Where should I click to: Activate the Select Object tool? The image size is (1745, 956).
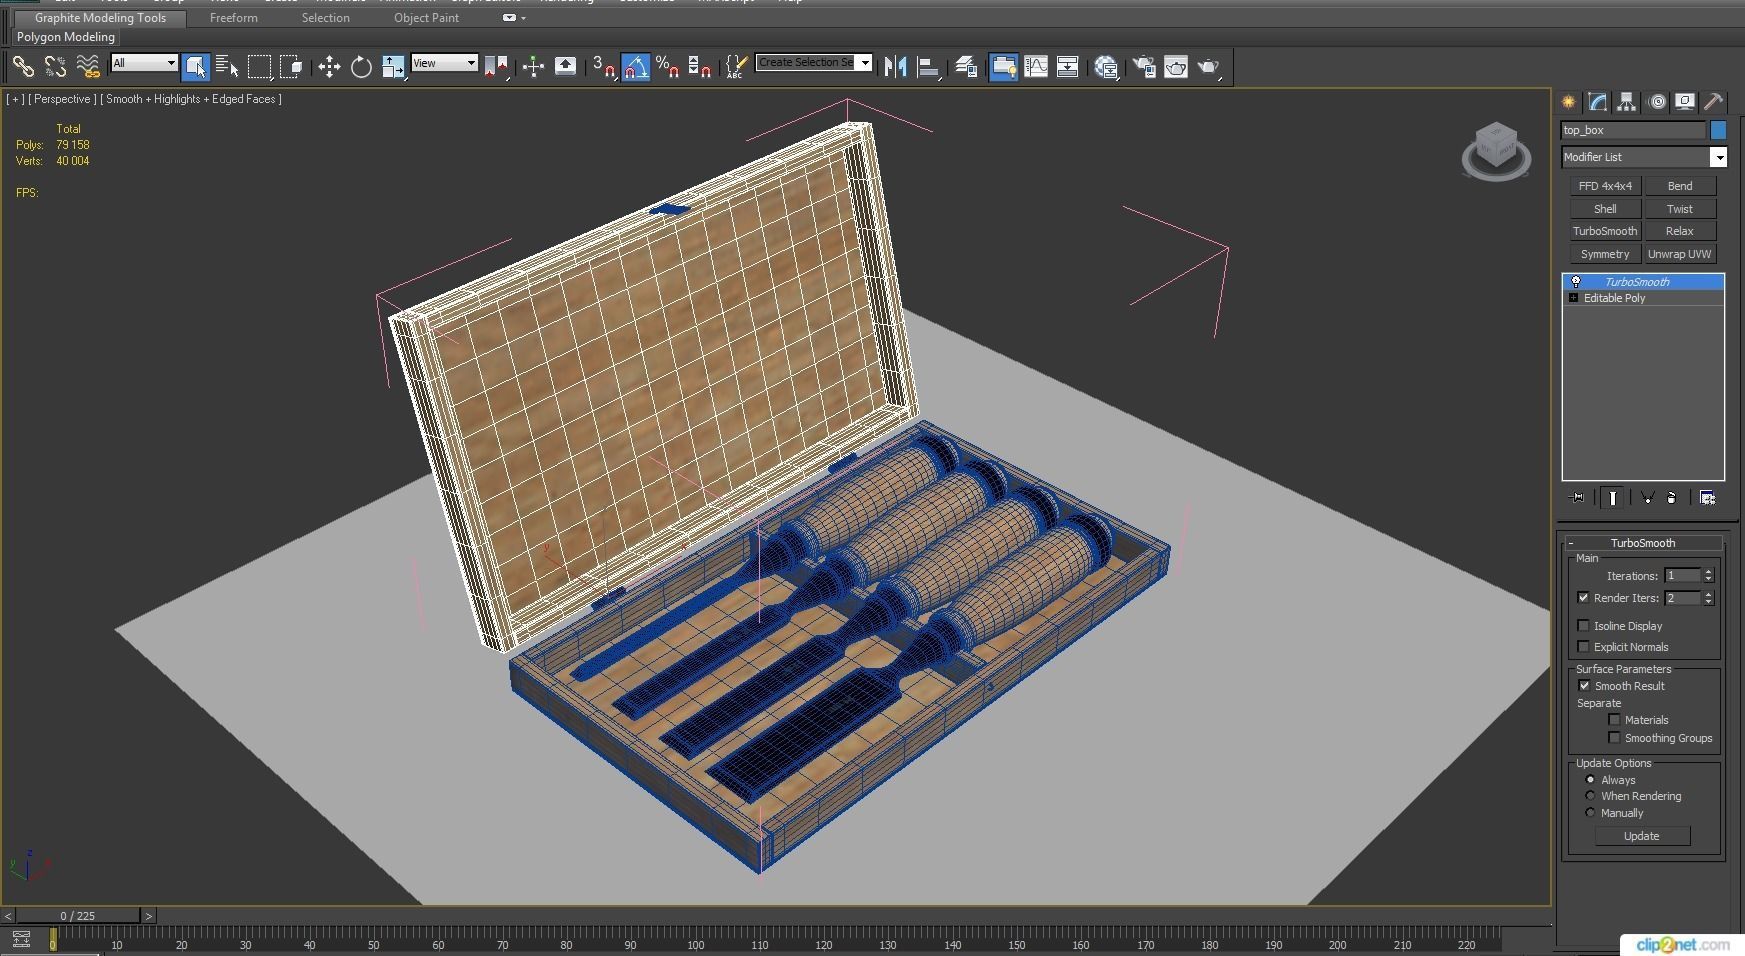[195, 67]
